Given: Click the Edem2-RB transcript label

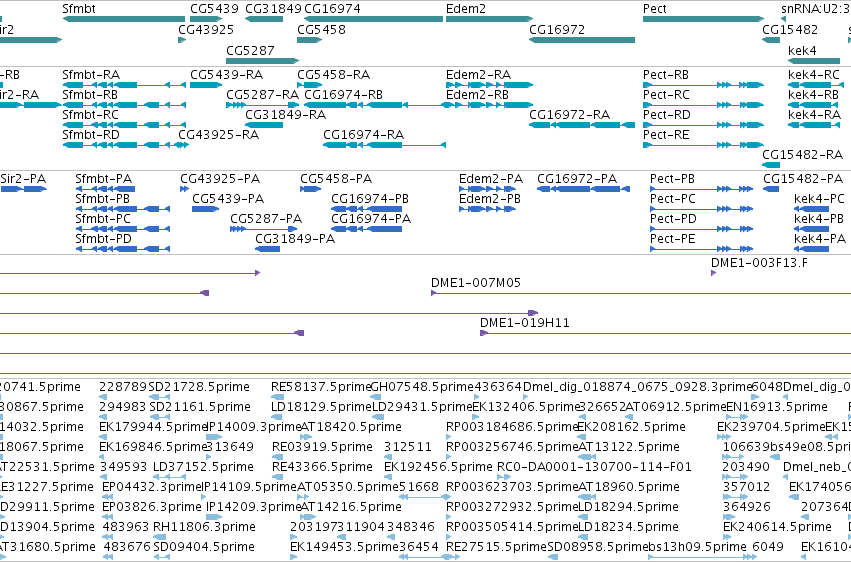Looking at the screenshot, I should pos(478,94).
